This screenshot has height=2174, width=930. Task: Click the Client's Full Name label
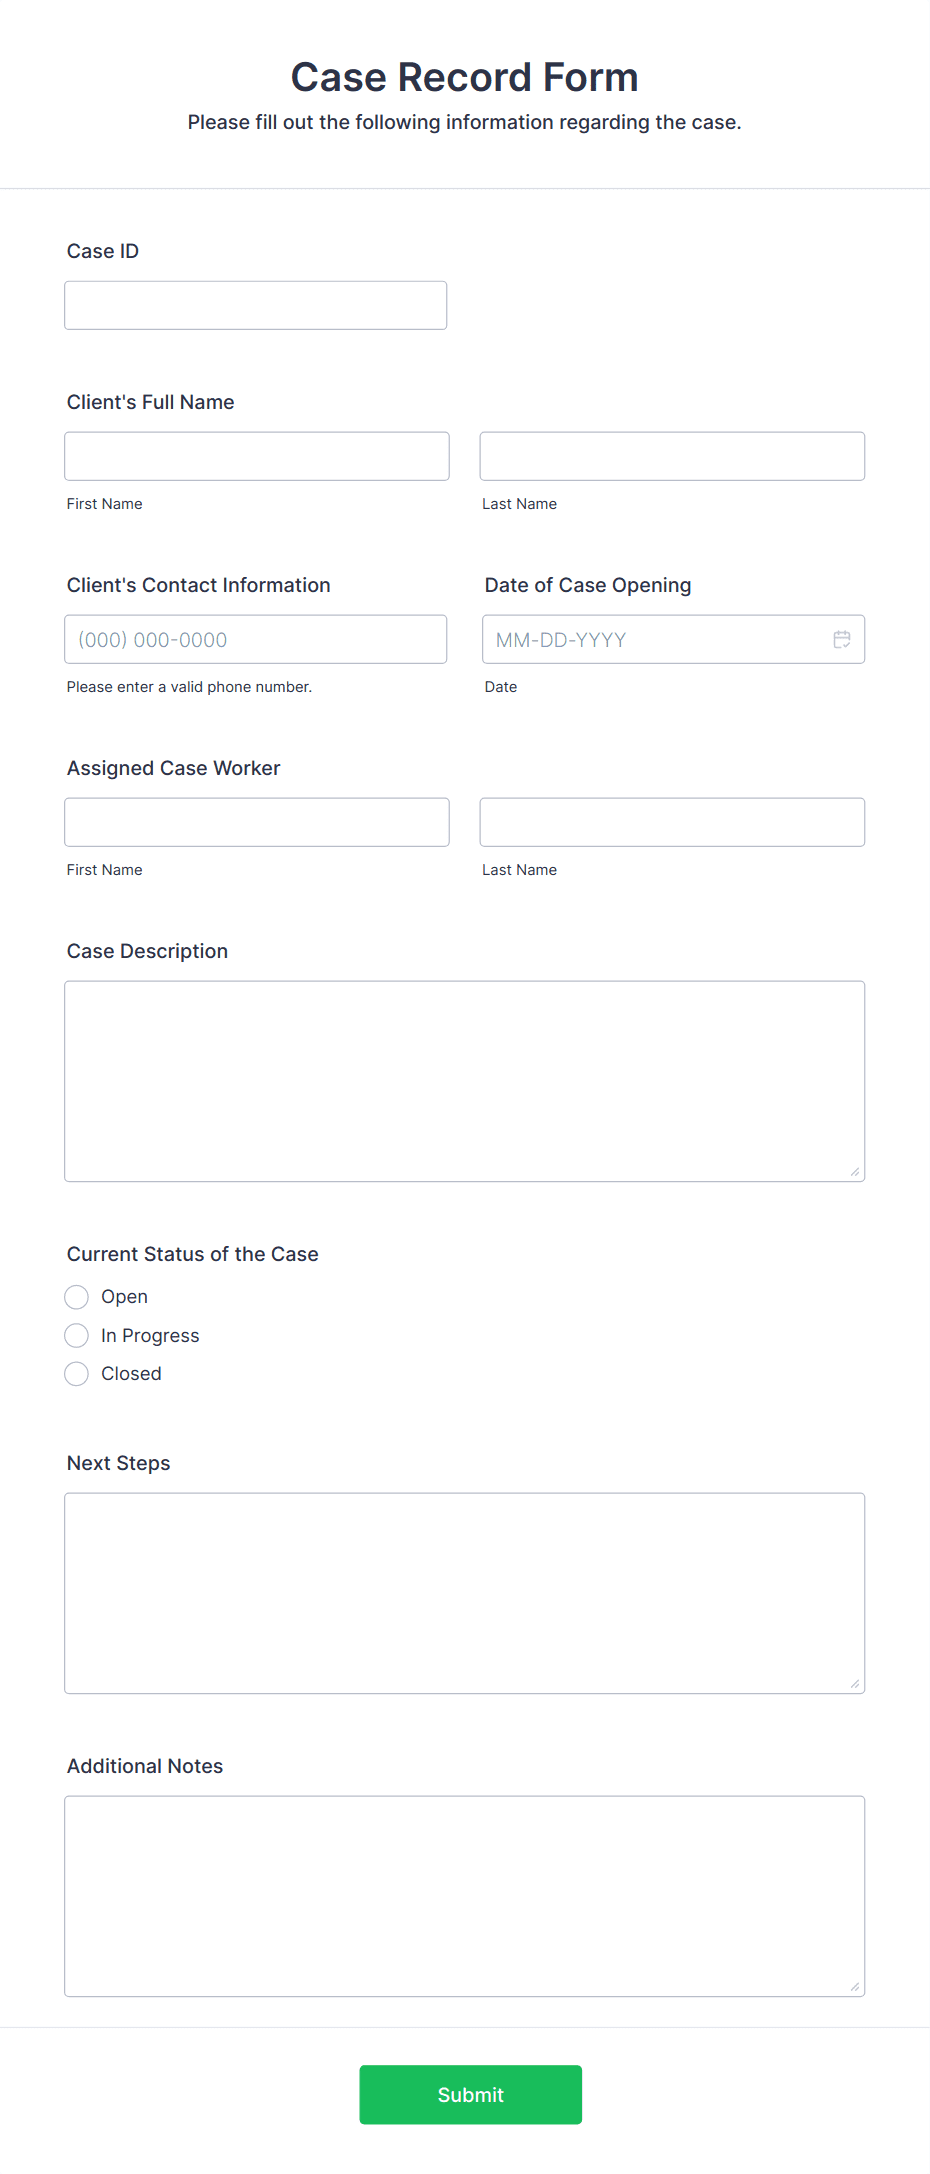[150, 401]
